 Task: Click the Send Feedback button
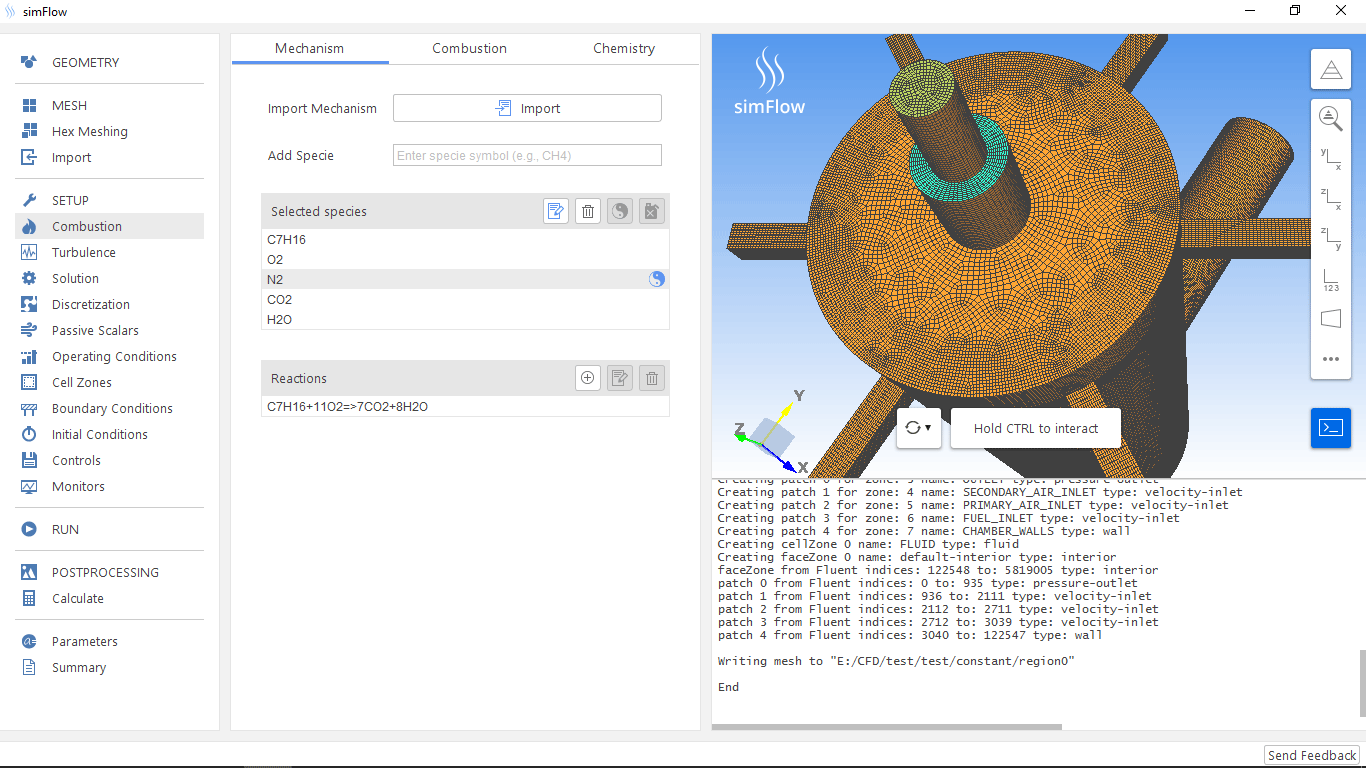[x=1311, y=756]
